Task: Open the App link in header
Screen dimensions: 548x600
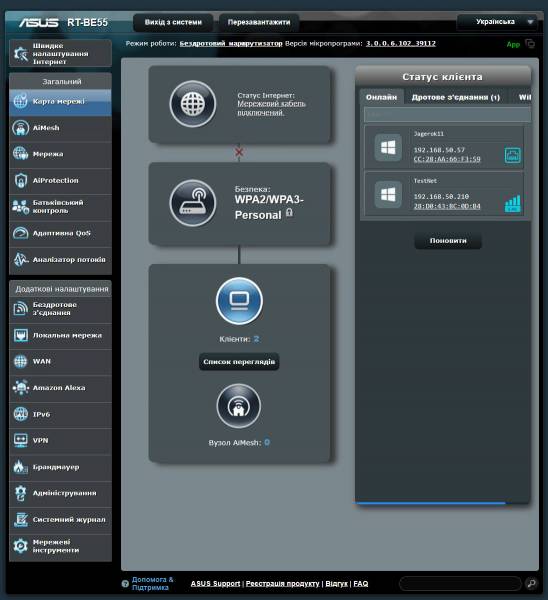Action: (513, 44)
